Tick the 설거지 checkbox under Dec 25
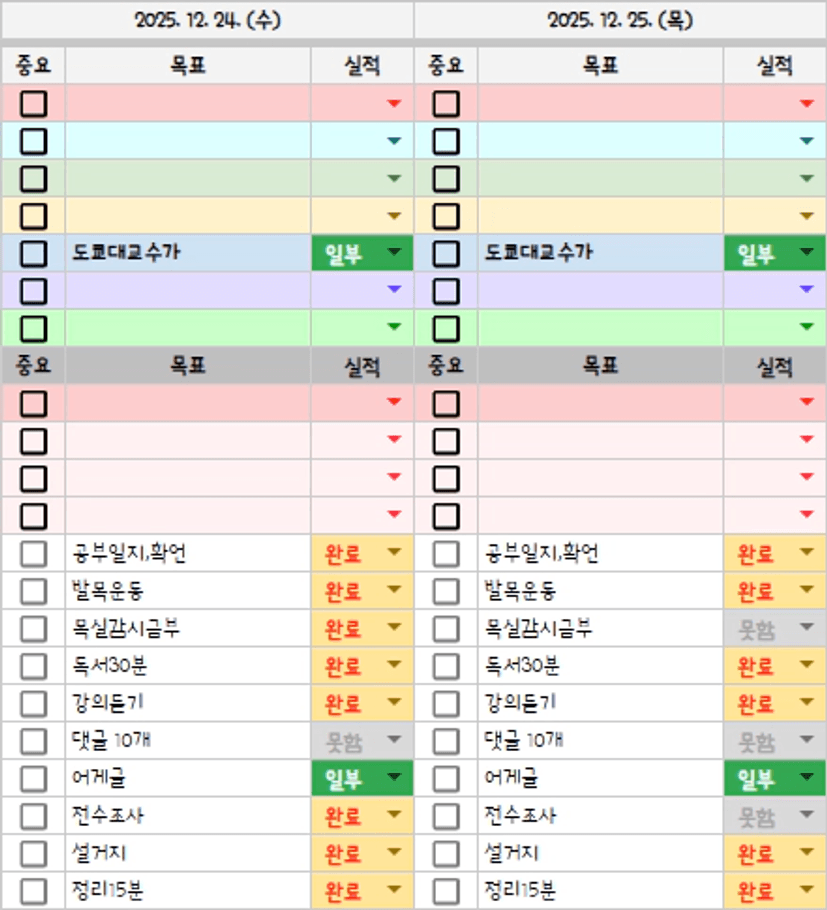Viewport: 827px width, 910px height. click(446, 853)
